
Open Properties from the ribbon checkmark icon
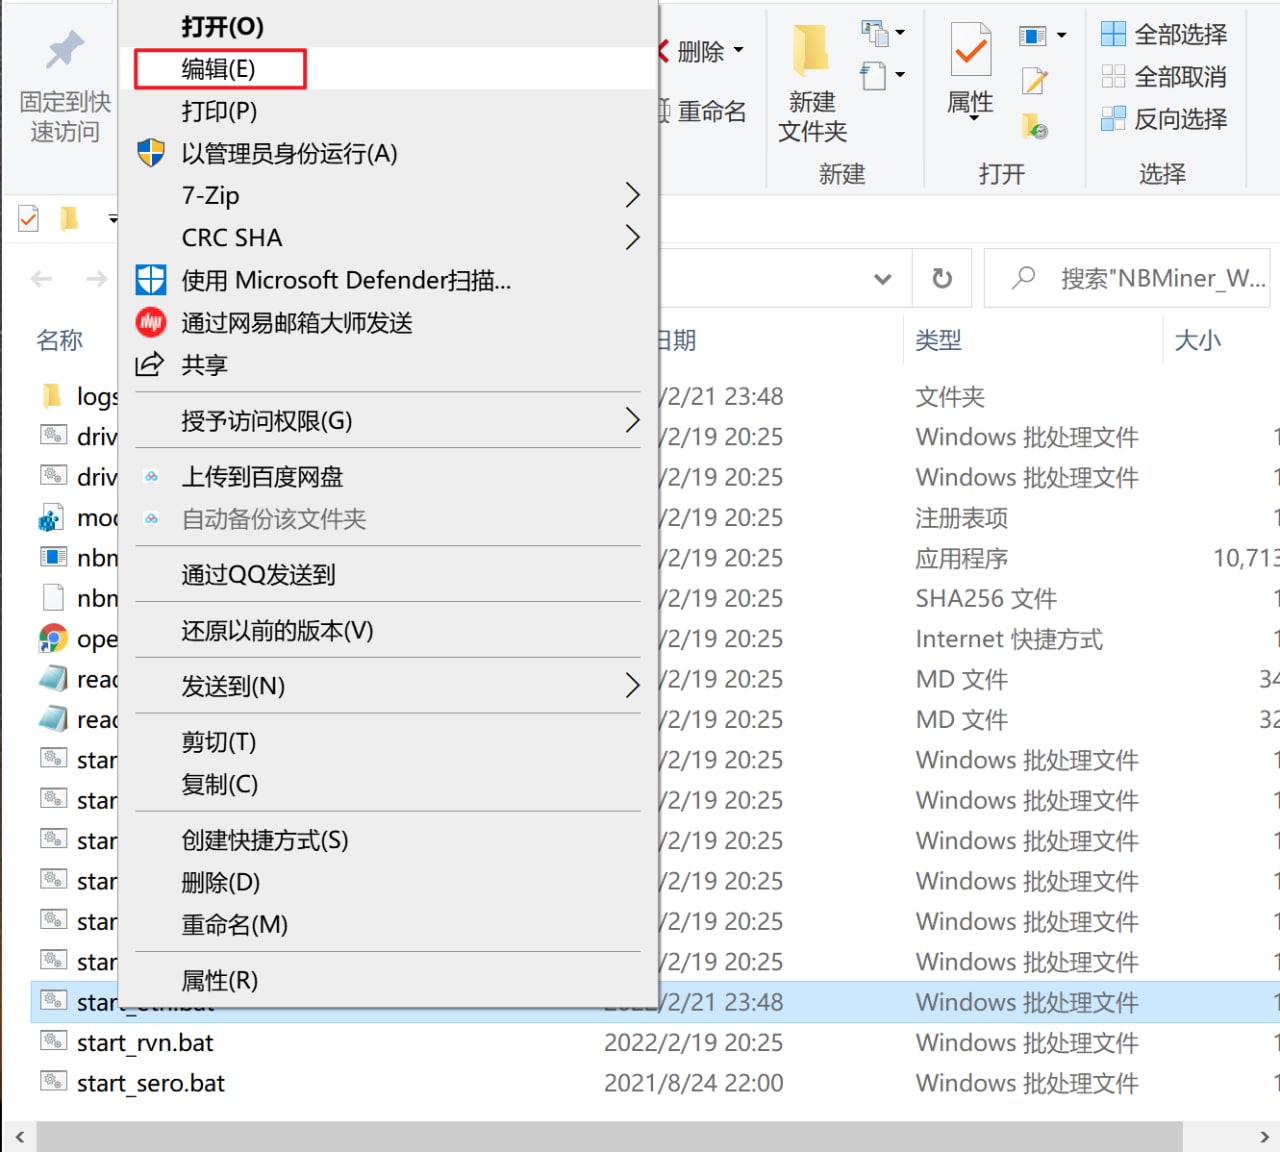[970, 50]
